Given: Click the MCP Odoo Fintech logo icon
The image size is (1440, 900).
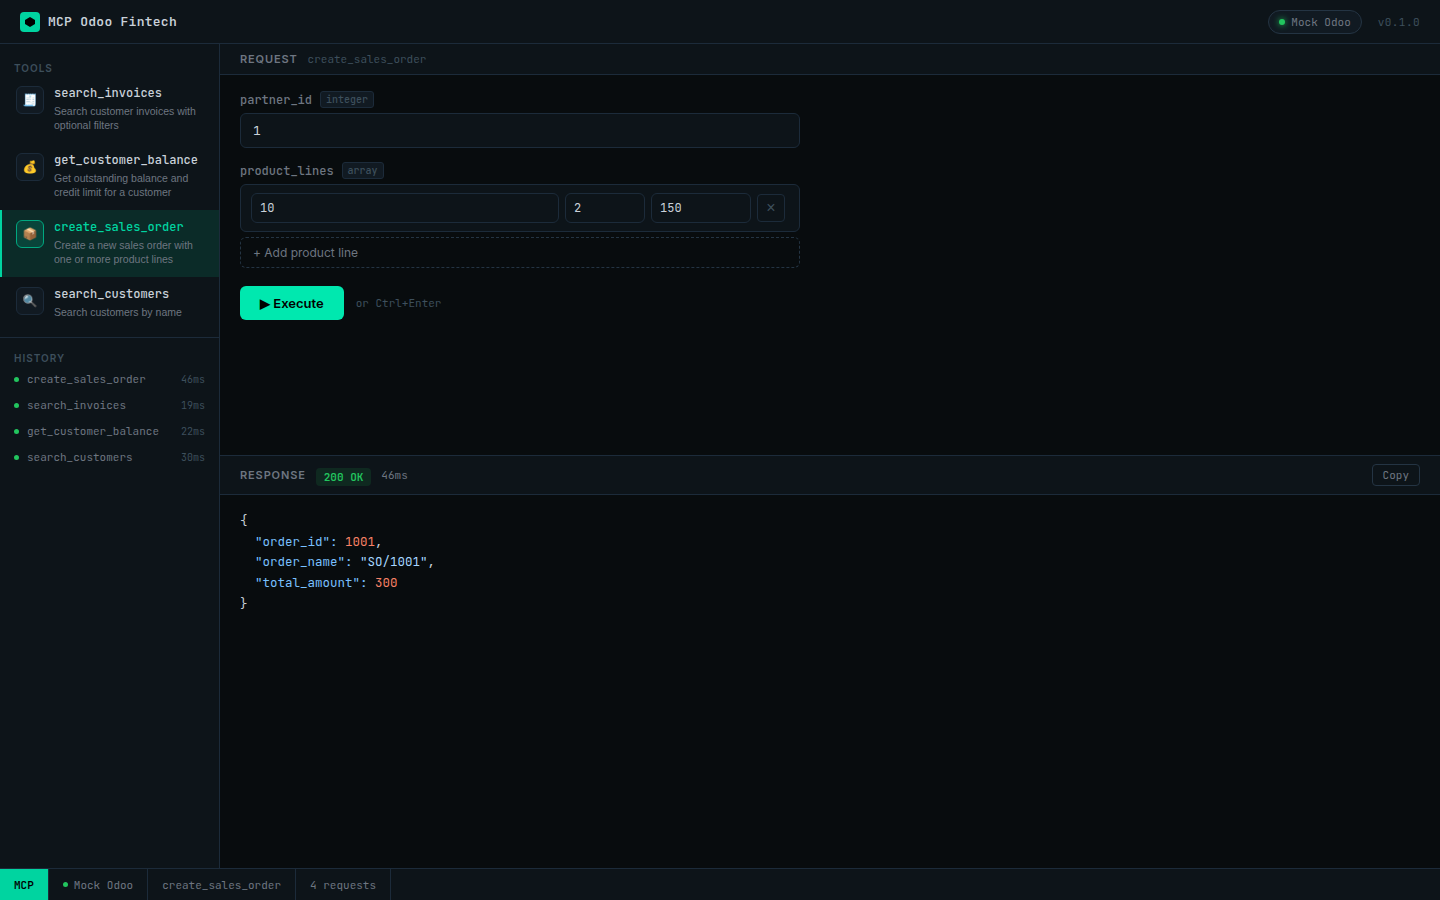Looking at the screenshot, I should point(30,22).
